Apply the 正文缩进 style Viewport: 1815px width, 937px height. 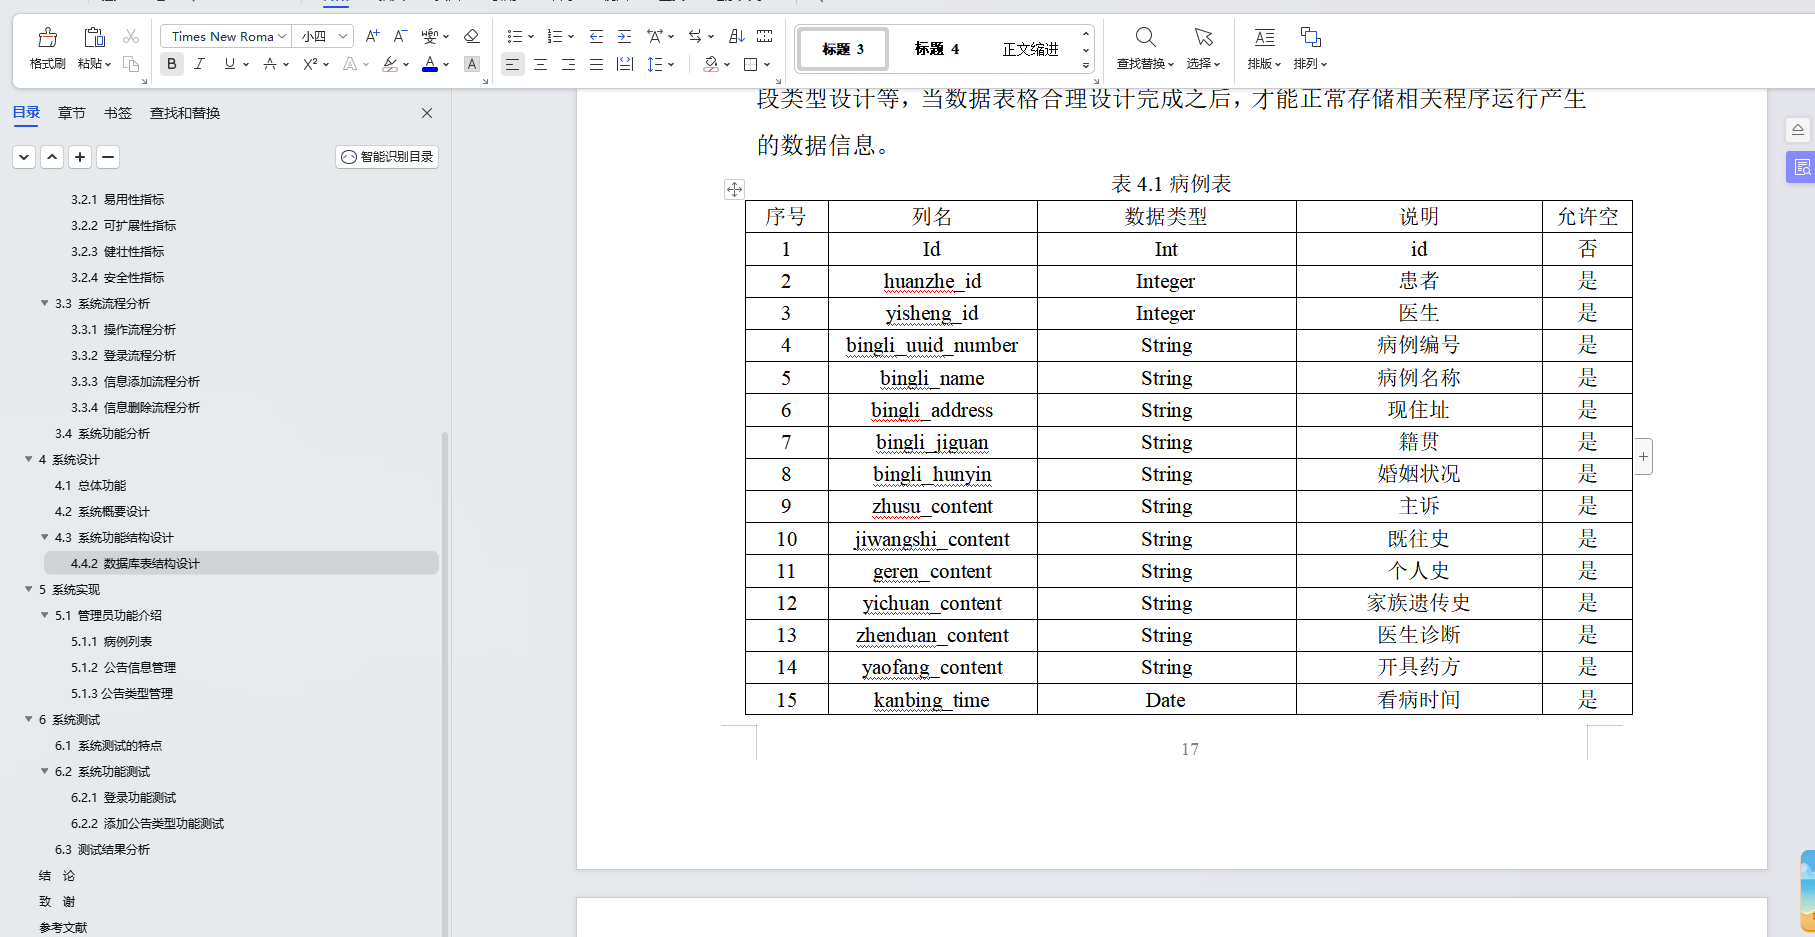[1030, 49]
